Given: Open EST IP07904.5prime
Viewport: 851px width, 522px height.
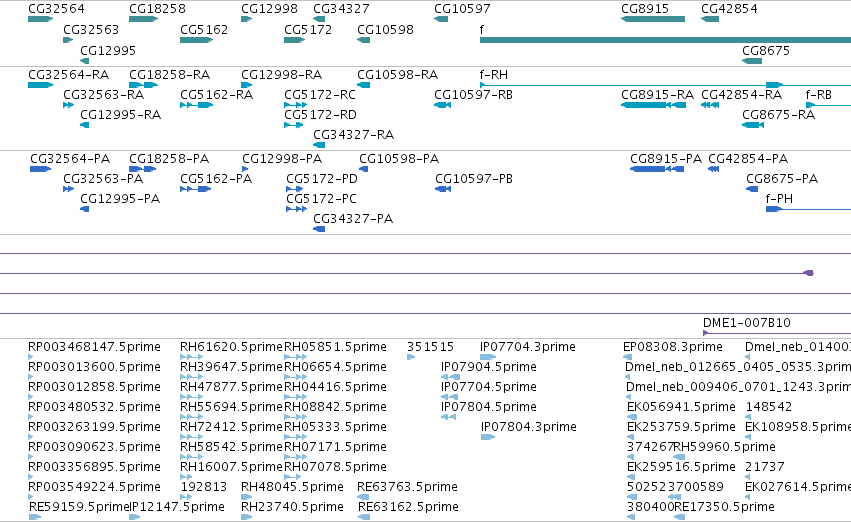Looking at the screenshot, I should 488,367.
